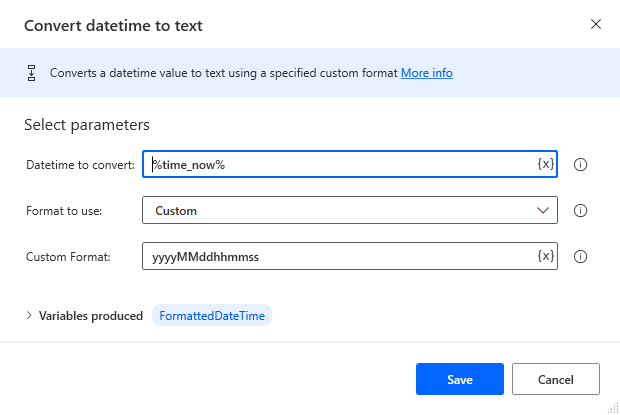The height and width of the screenshot is (415, 620).
Task: Click the Custom Format label
Action: point(68,257)
